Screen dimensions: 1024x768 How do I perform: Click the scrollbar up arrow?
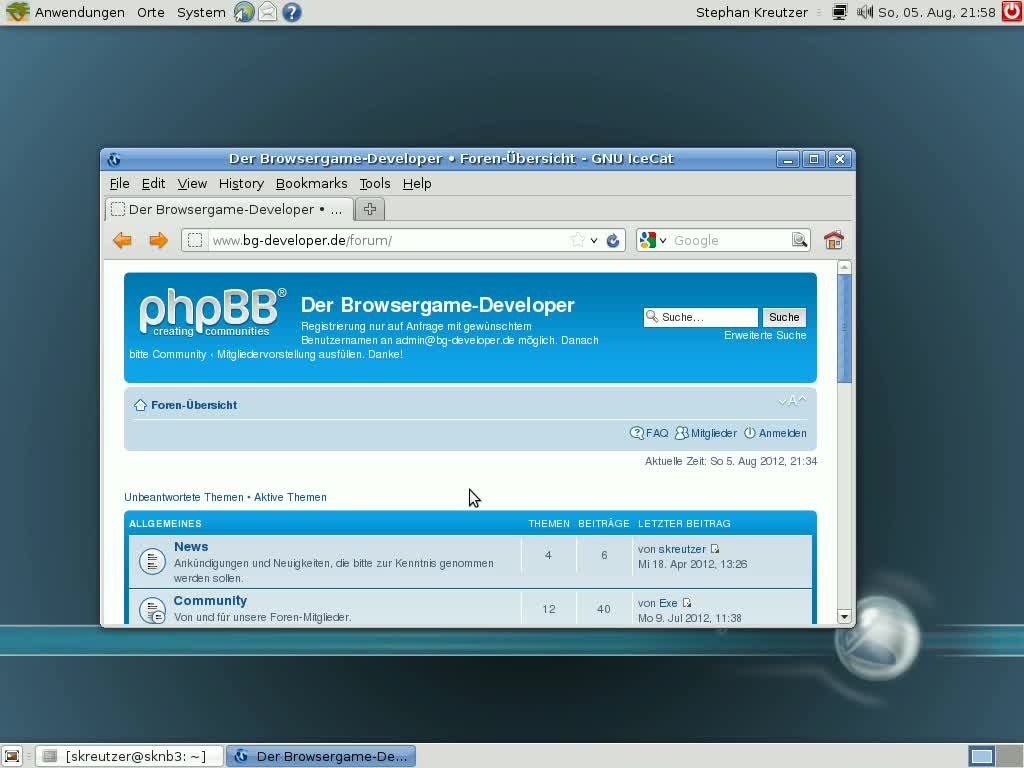pos(844,267)
